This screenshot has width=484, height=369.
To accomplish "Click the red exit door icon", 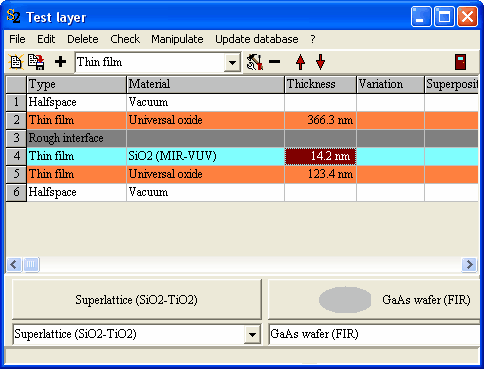I will [x=460, y=62].
